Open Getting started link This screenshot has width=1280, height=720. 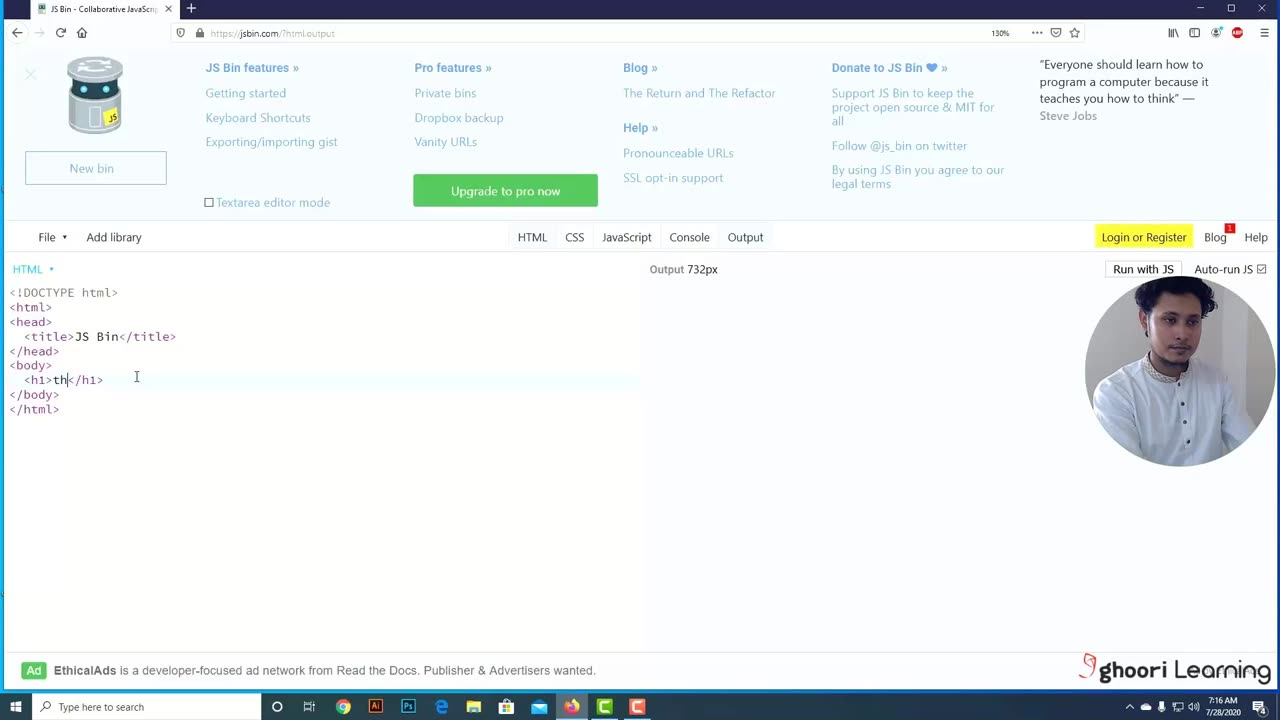(246, 93)
